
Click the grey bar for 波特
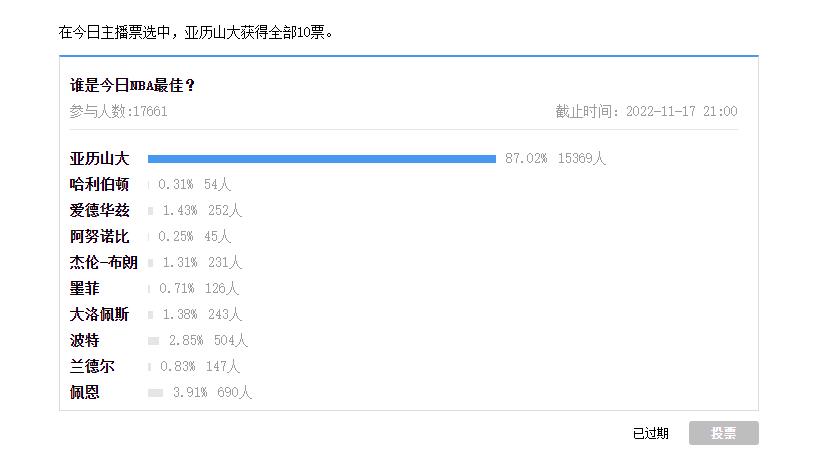click(153, 340)
